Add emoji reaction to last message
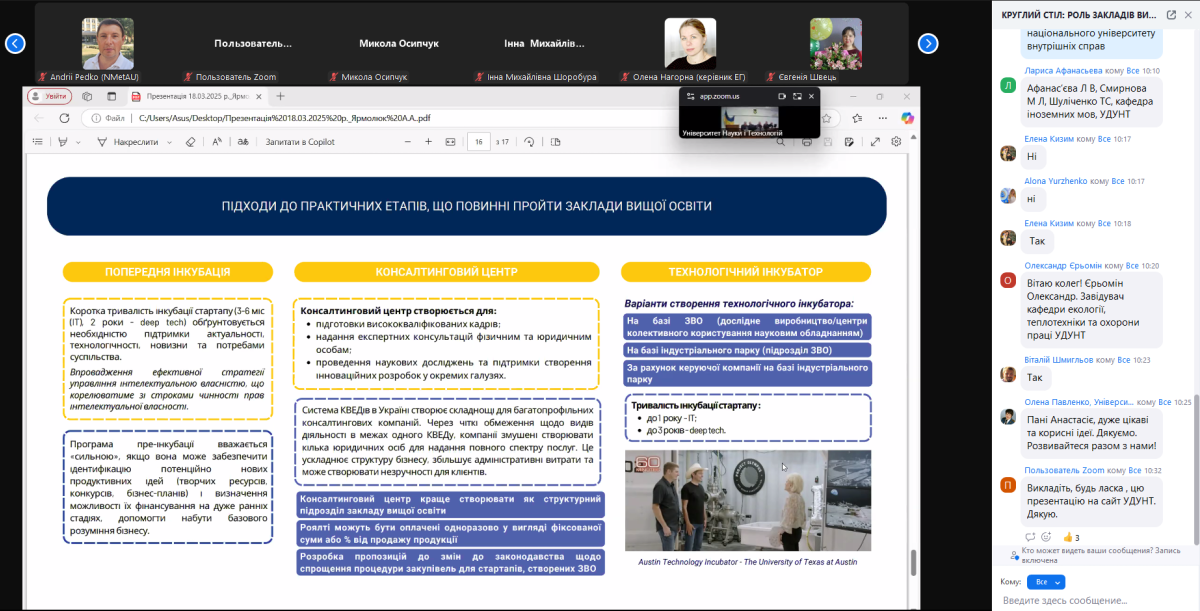Image resolution: width=1200 pixels, height=611 pixels. tap(1046, 537)
